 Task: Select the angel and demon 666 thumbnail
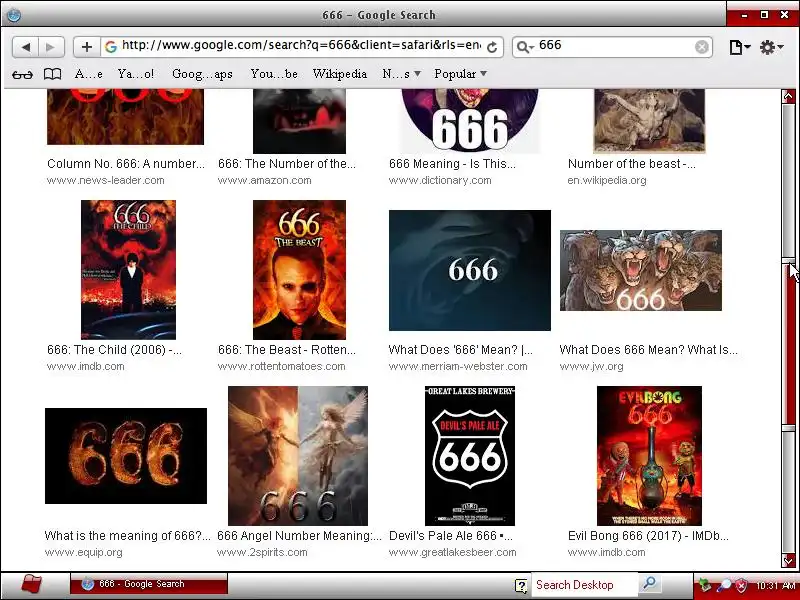[298, 456]
